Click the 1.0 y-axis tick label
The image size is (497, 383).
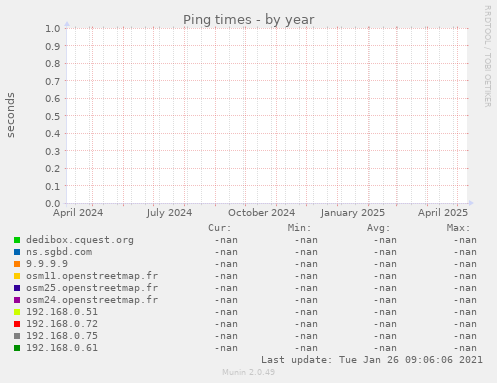click(53, 28)
